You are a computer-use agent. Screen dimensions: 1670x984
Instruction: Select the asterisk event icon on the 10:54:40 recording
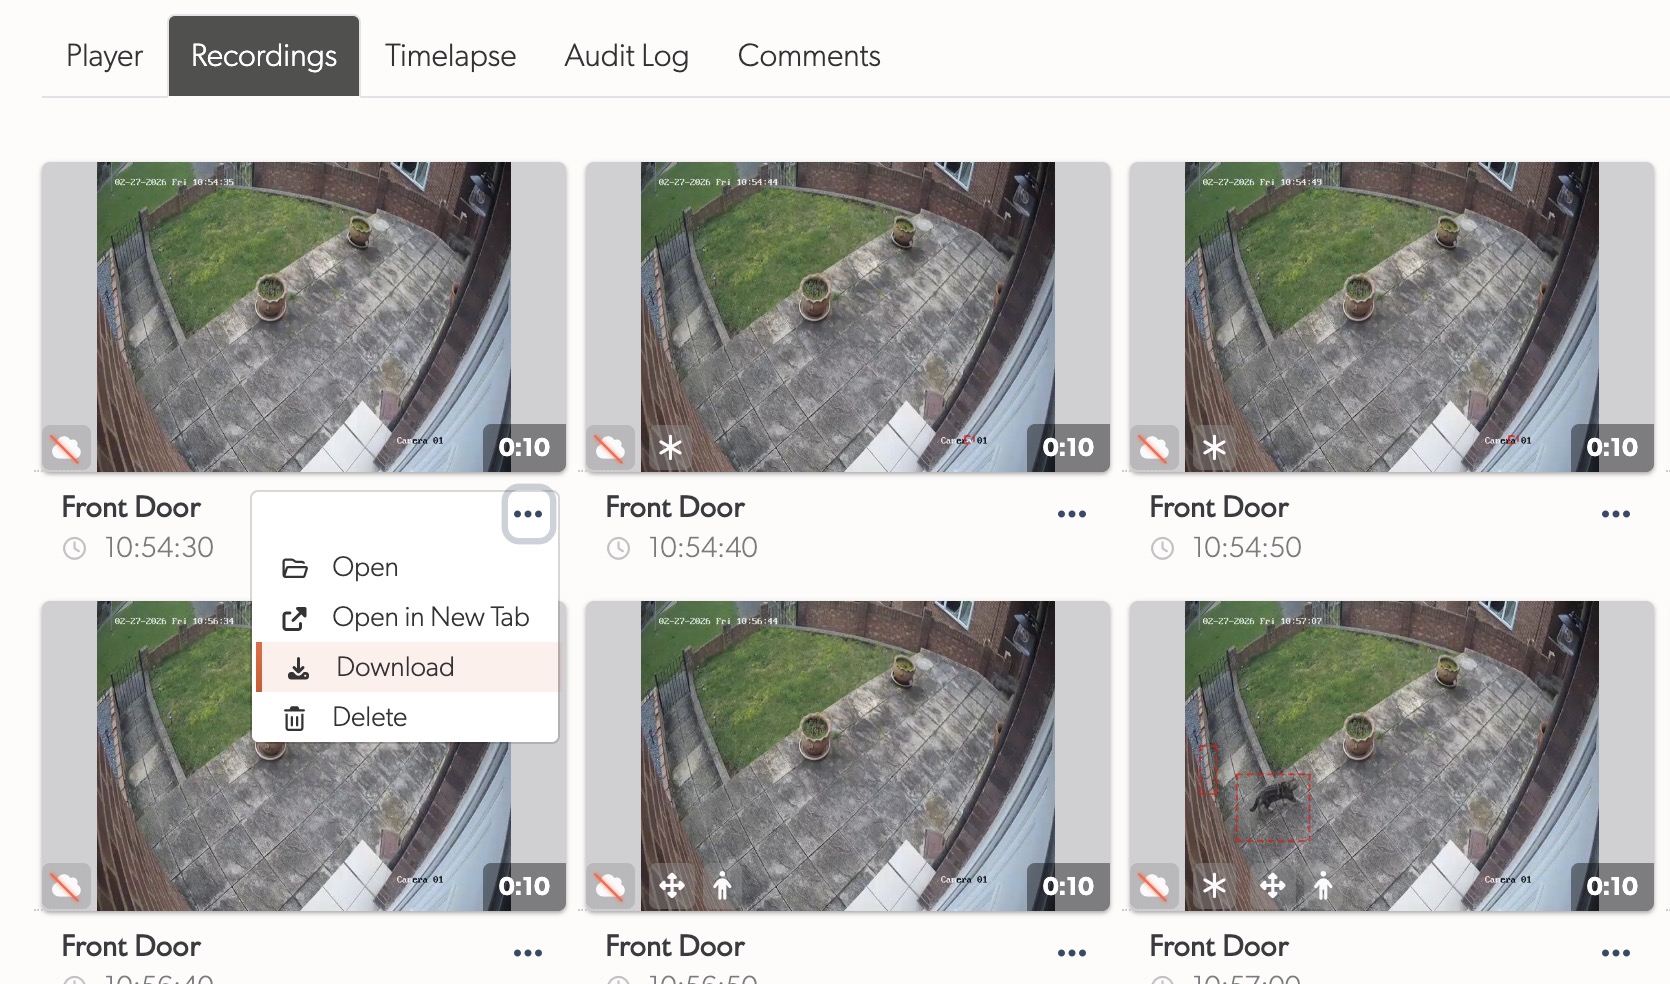[671, 448]
